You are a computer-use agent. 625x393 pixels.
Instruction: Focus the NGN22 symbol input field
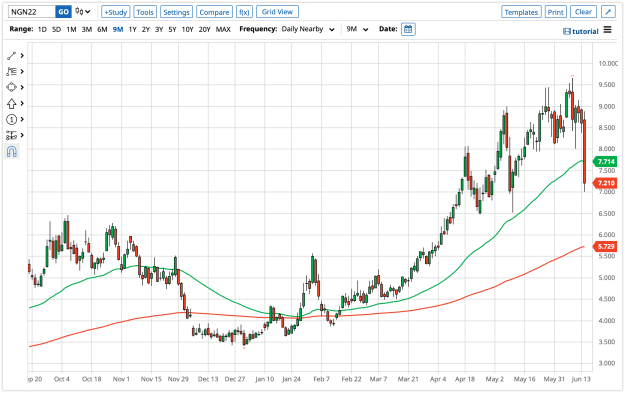click(32, 12)
